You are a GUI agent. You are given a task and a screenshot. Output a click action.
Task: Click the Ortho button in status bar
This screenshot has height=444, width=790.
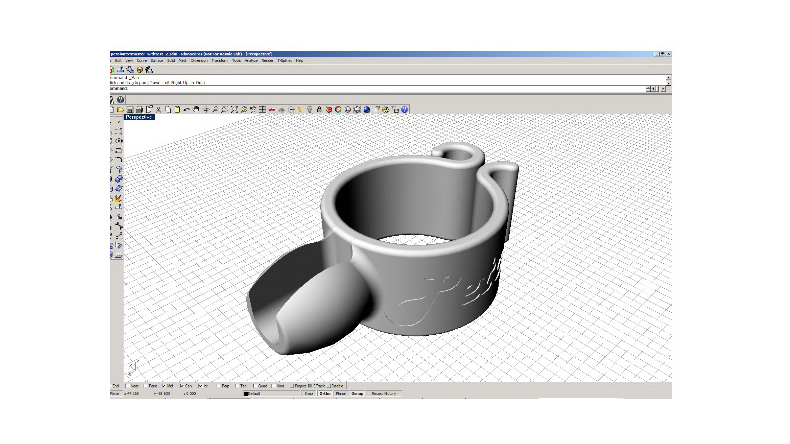point(325,394)
